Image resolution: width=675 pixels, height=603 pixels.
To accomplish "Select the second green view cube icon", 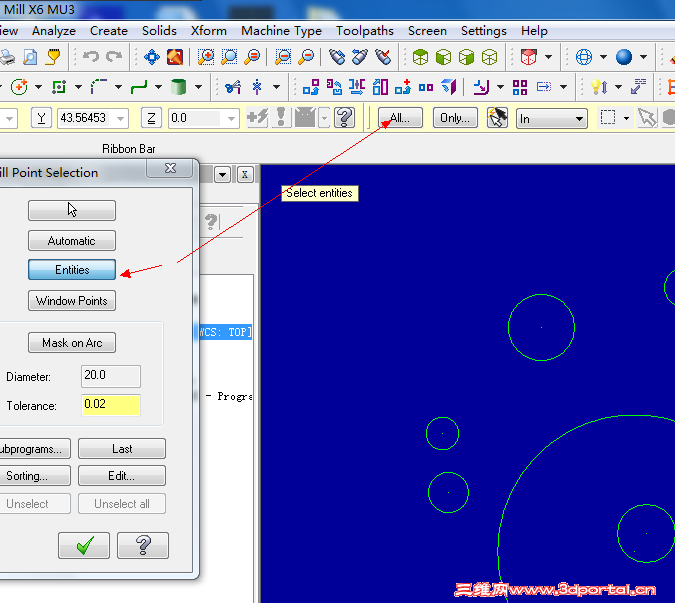I will [443, 57].
